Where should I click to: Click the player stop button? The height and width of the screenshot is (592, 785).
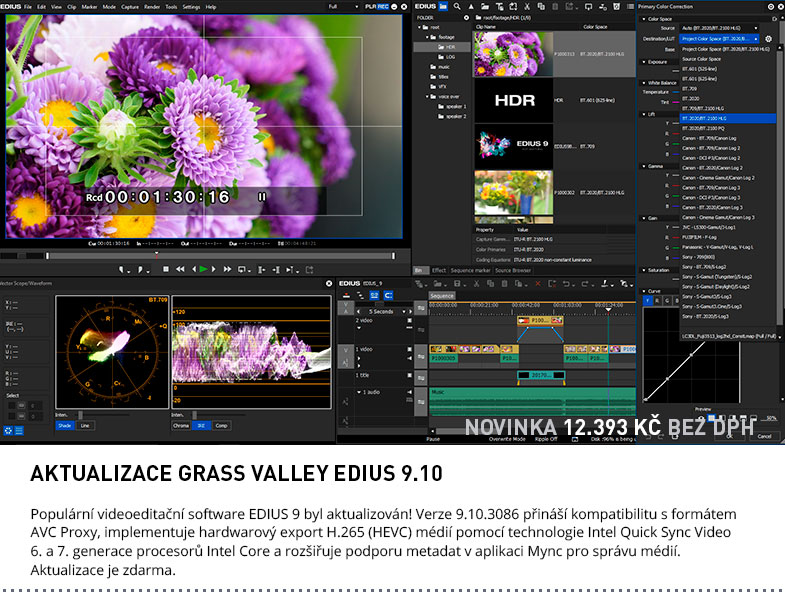(x=166, y=269)
